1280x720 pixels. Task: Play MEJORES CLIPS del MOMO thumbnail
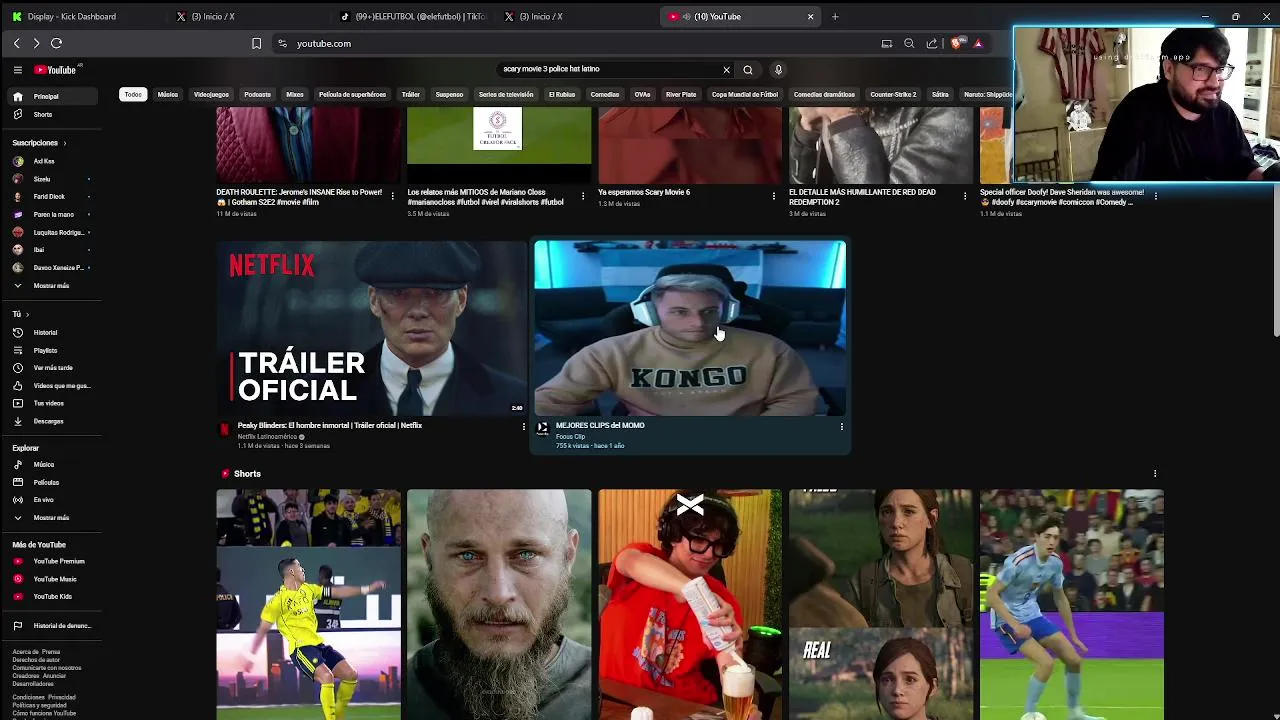point(690,327)
